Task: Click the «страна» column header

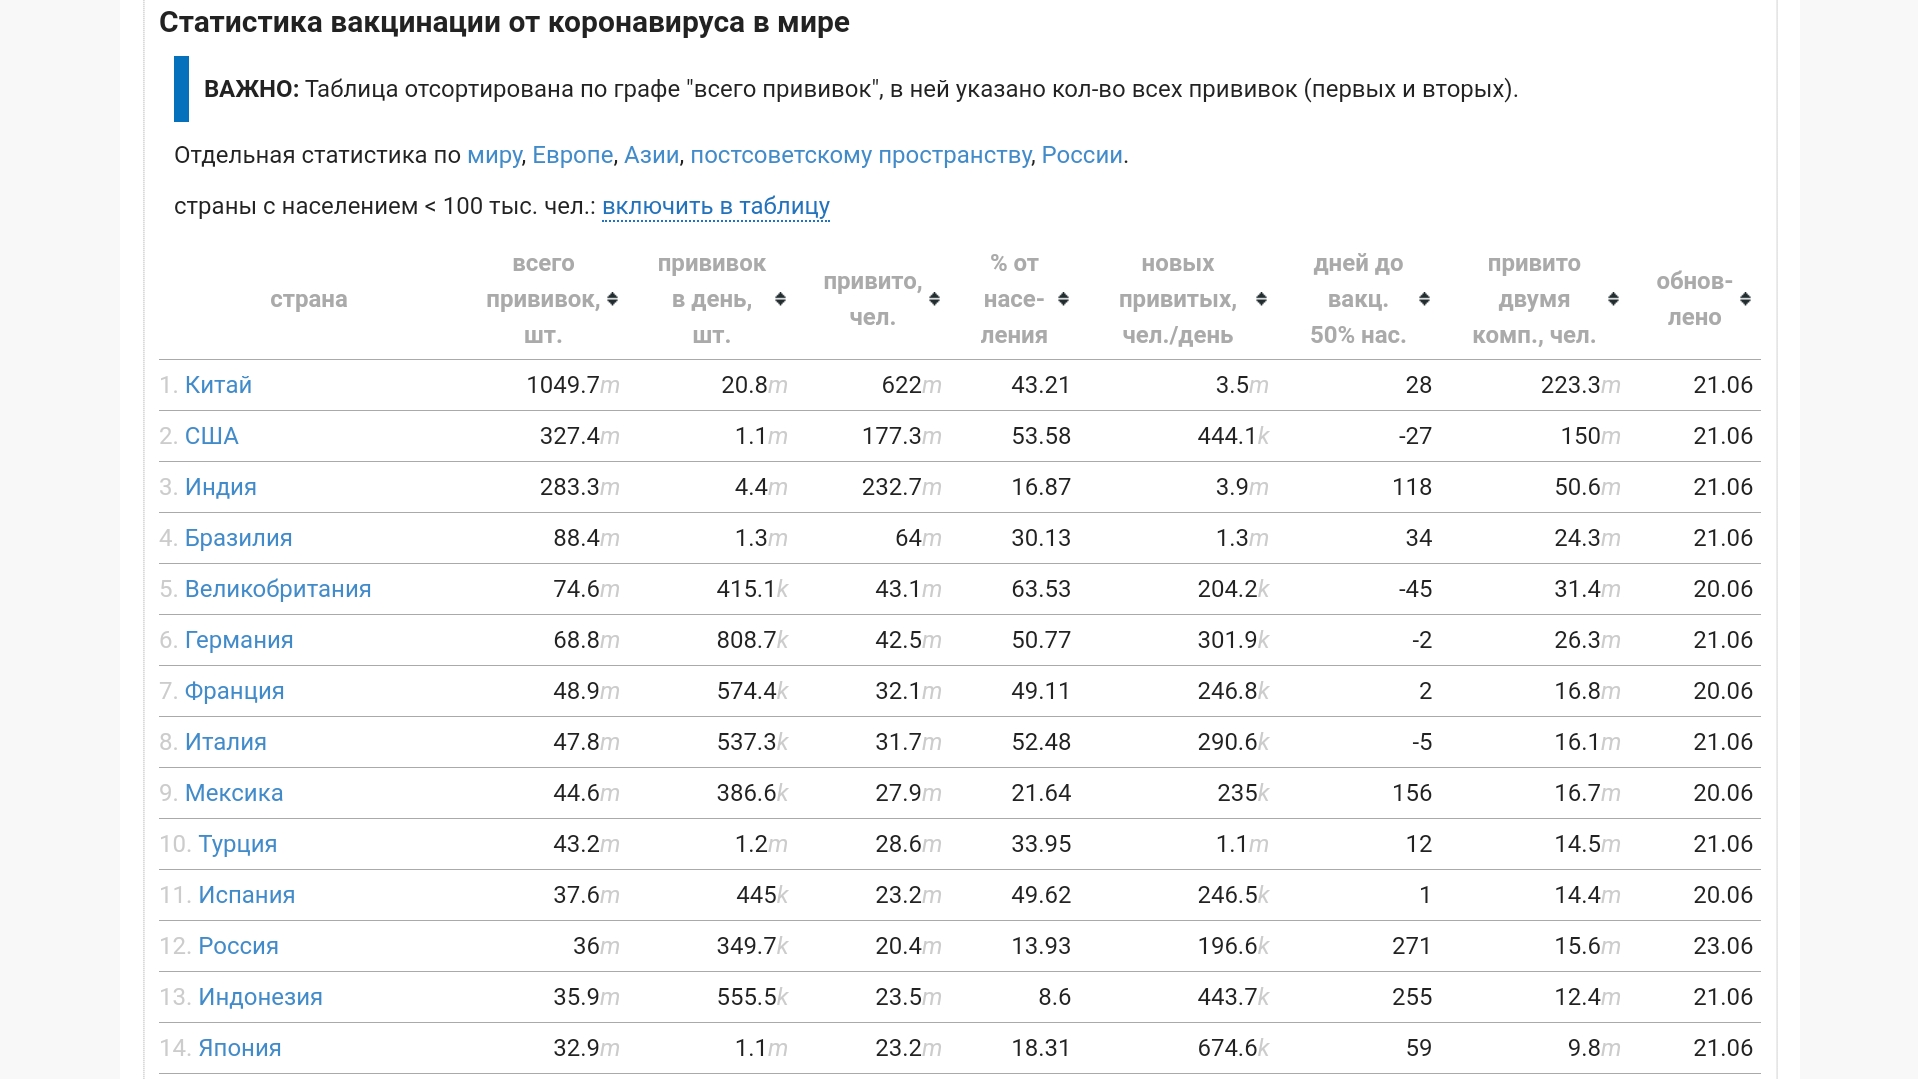Action: pos(308,299)
